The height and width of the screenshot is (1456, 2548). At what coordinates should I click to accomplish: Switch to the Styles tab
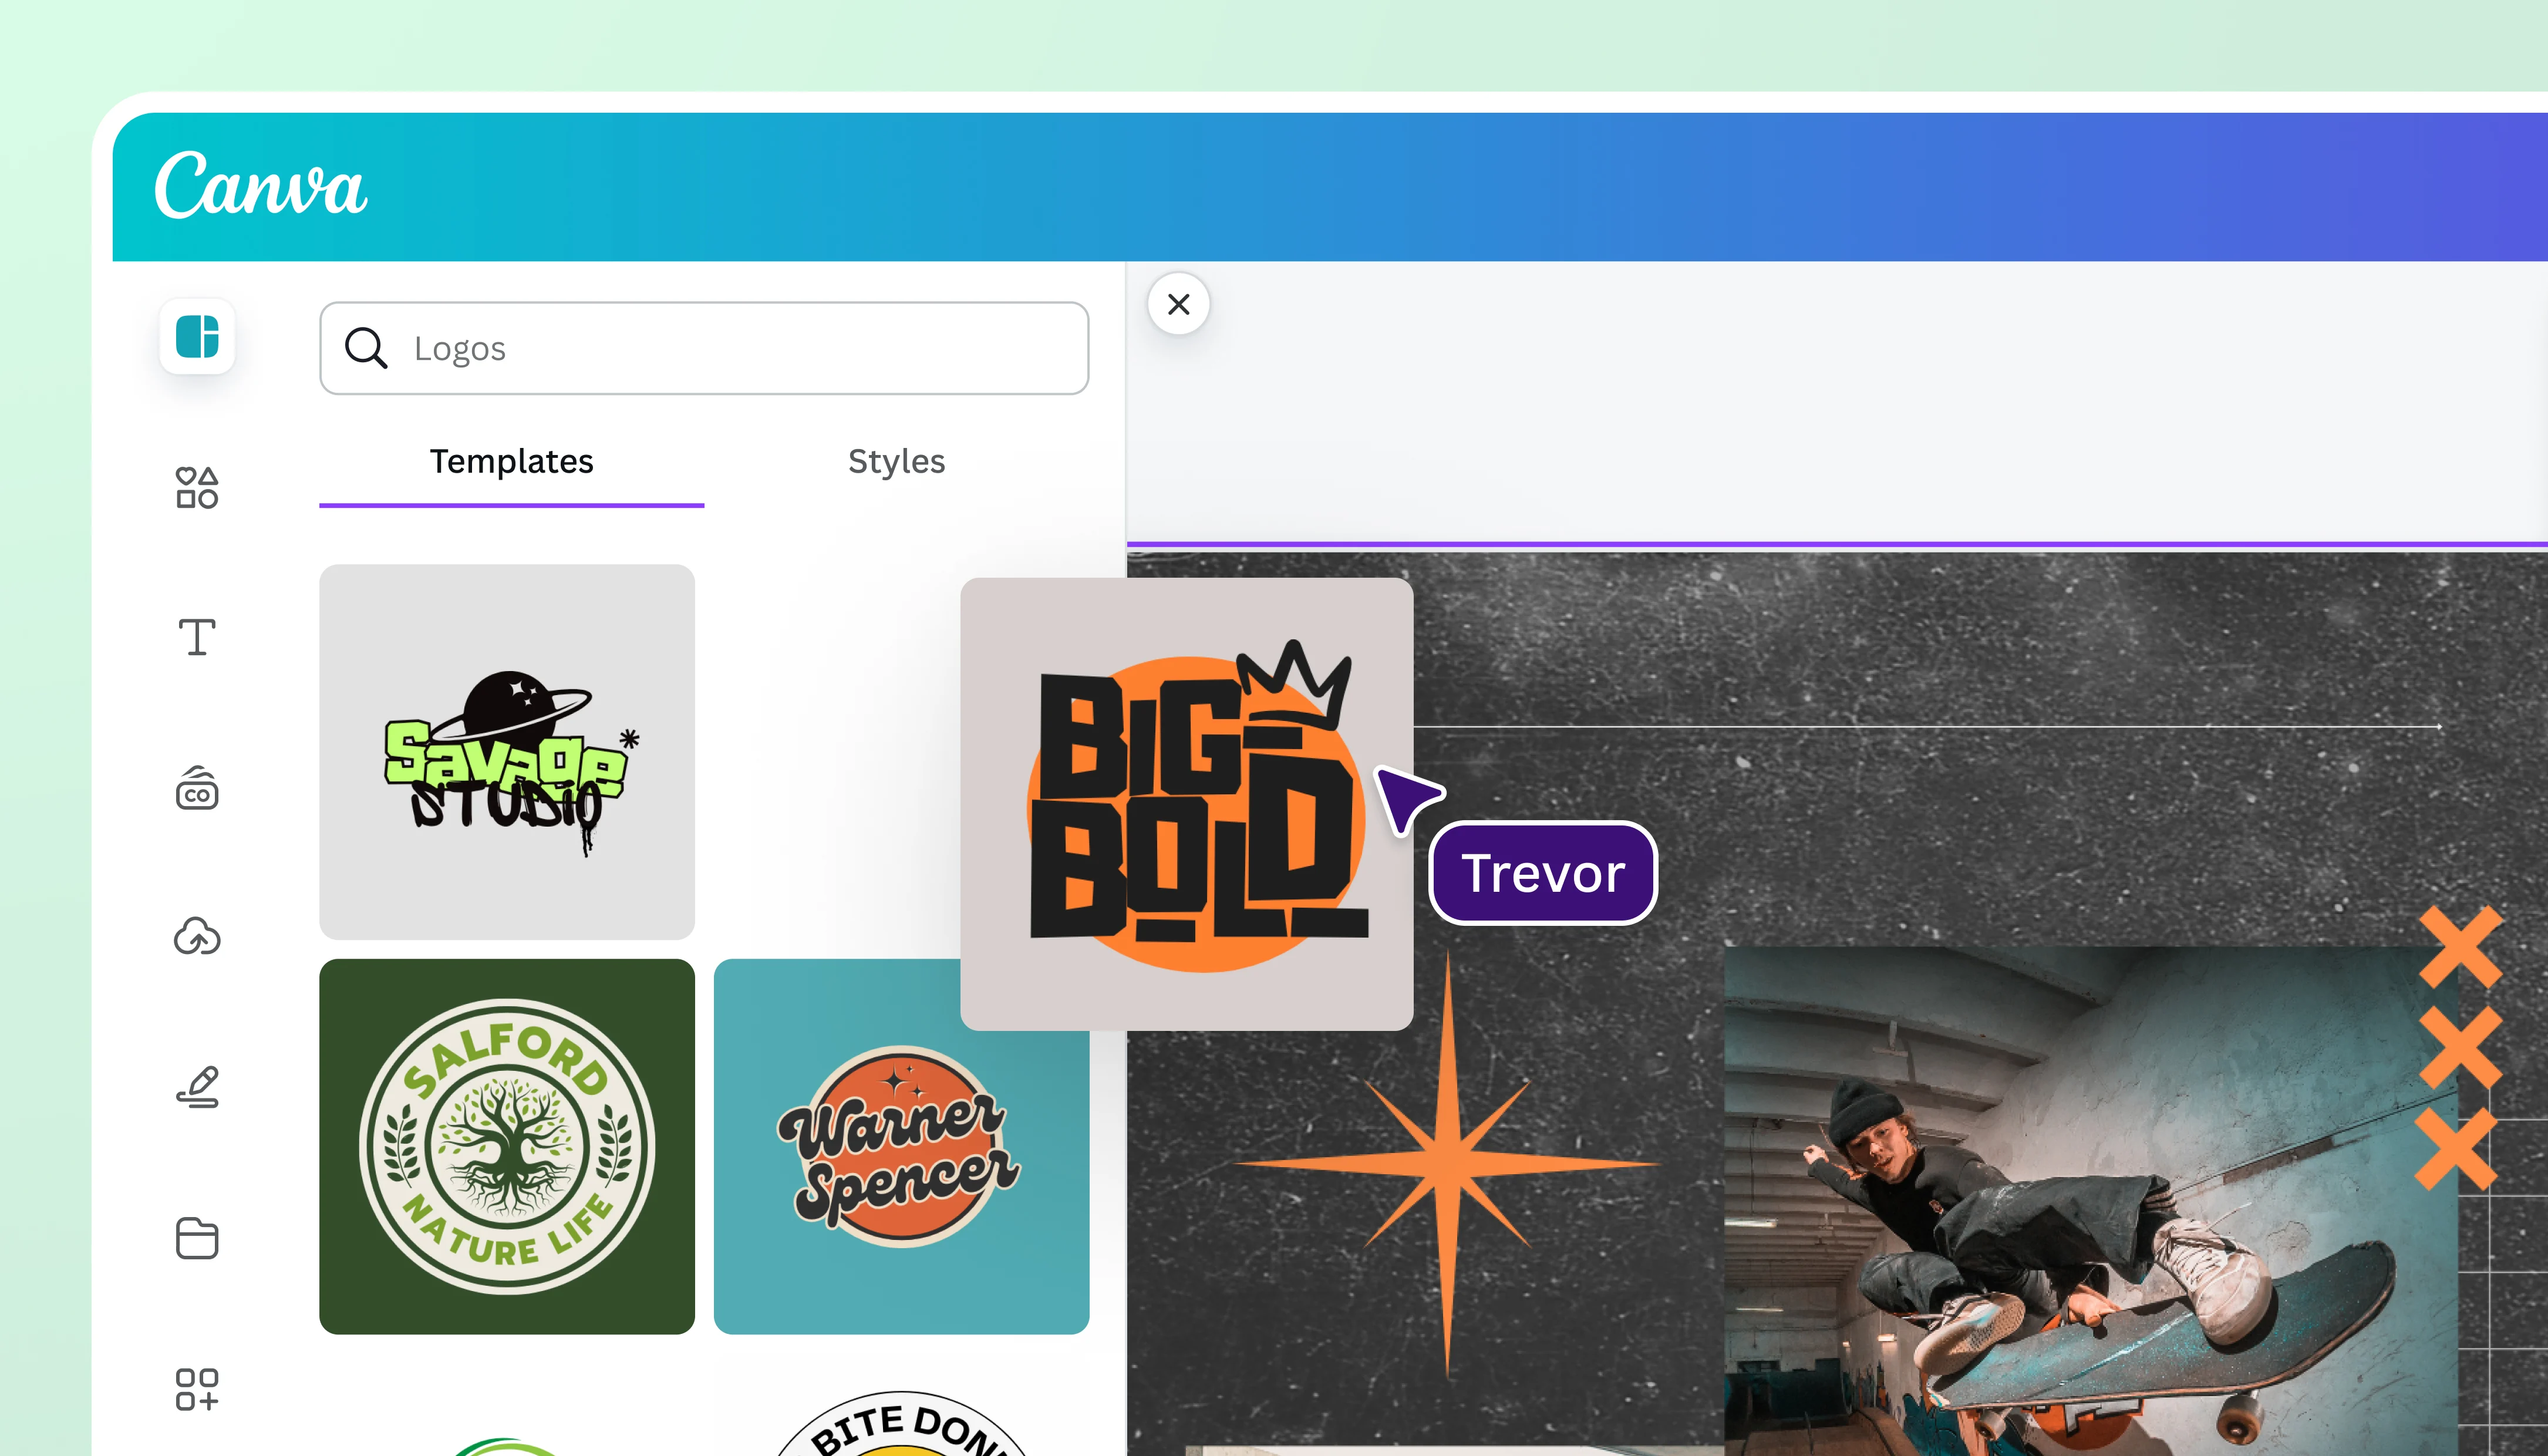click(896, 461)
